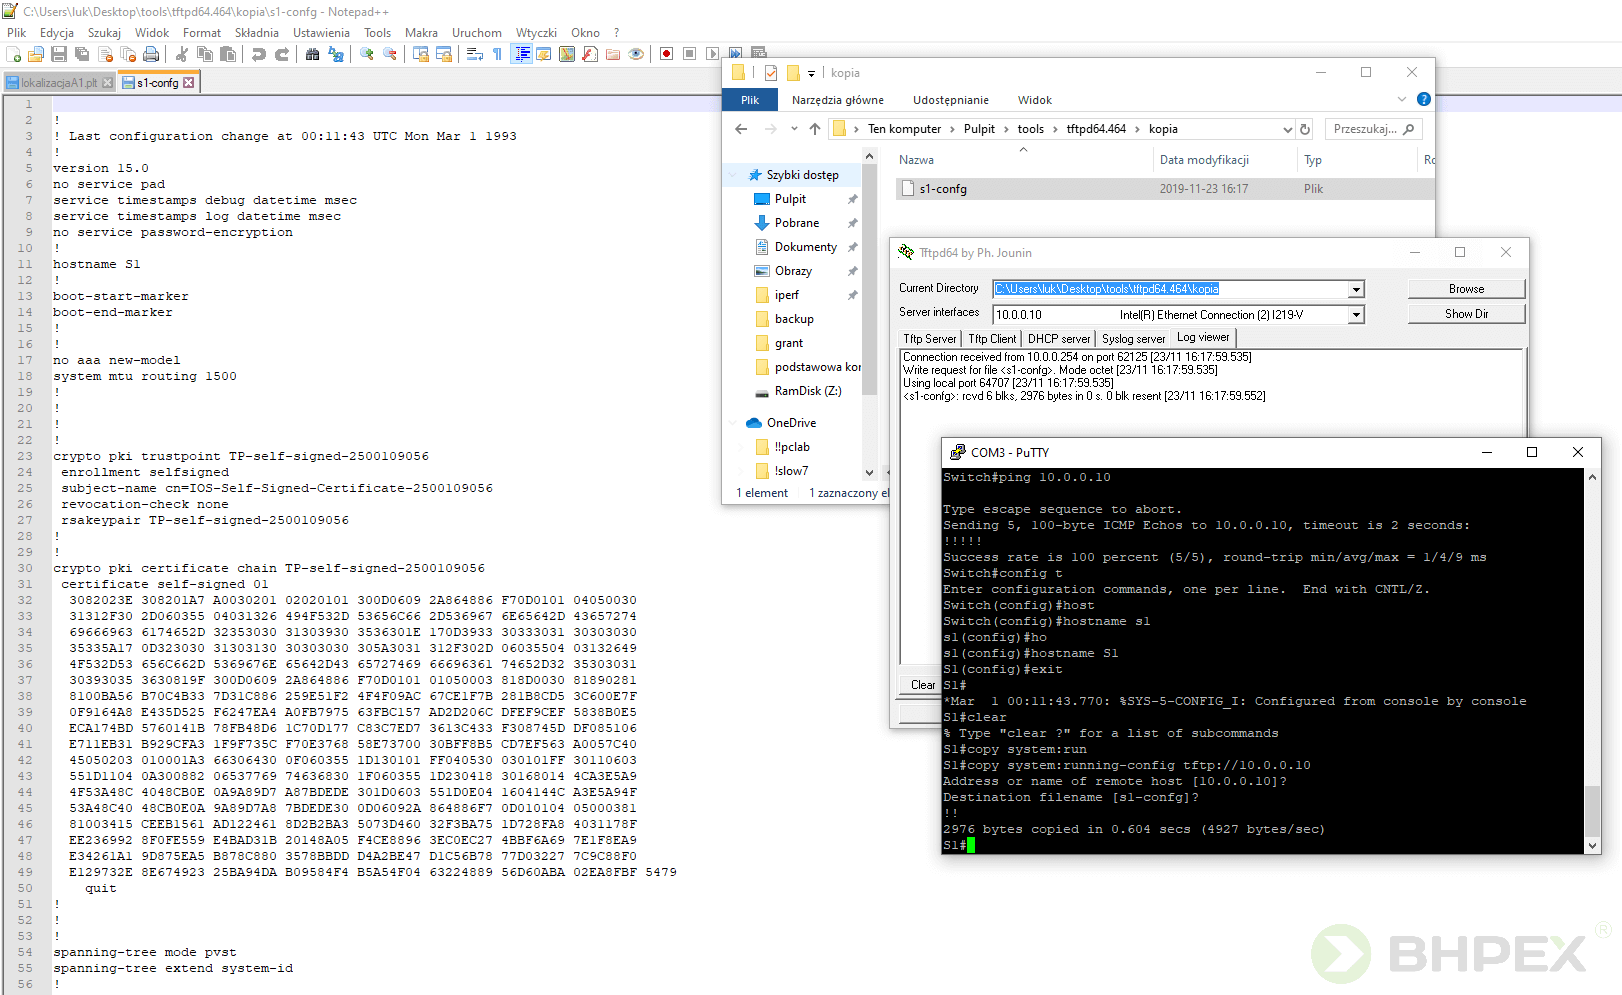Create a new document in Notepad++
This screenshot has width=1622, height=995.
click(14, 54)
